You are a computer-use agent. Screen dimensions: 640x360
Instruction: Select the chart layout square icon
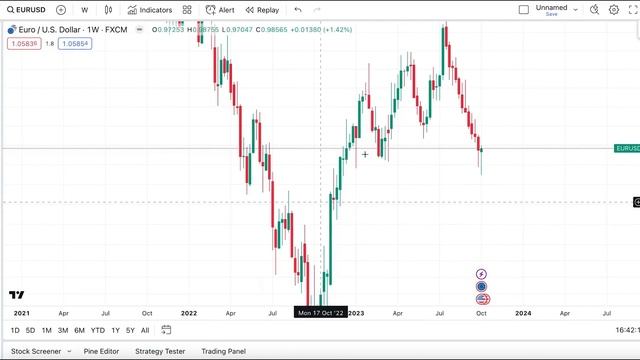(524, 10)
